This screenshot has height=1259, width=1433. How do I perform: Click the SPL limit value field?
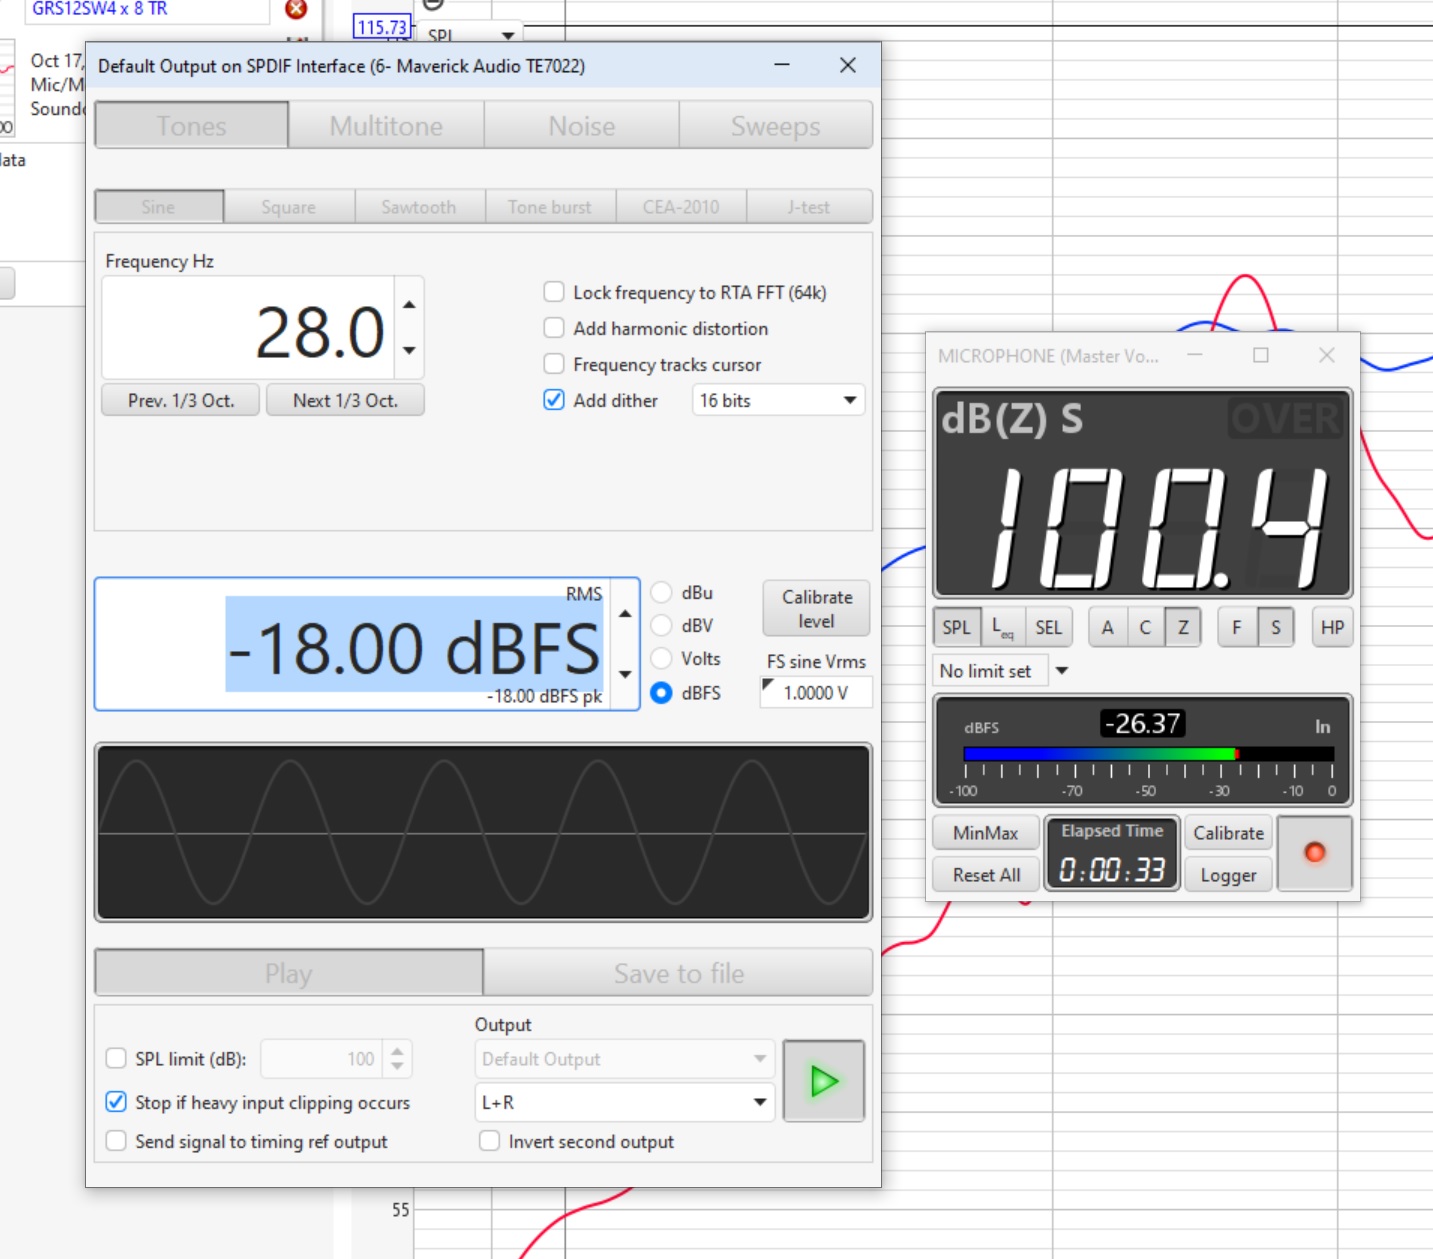click(321, 1059)
